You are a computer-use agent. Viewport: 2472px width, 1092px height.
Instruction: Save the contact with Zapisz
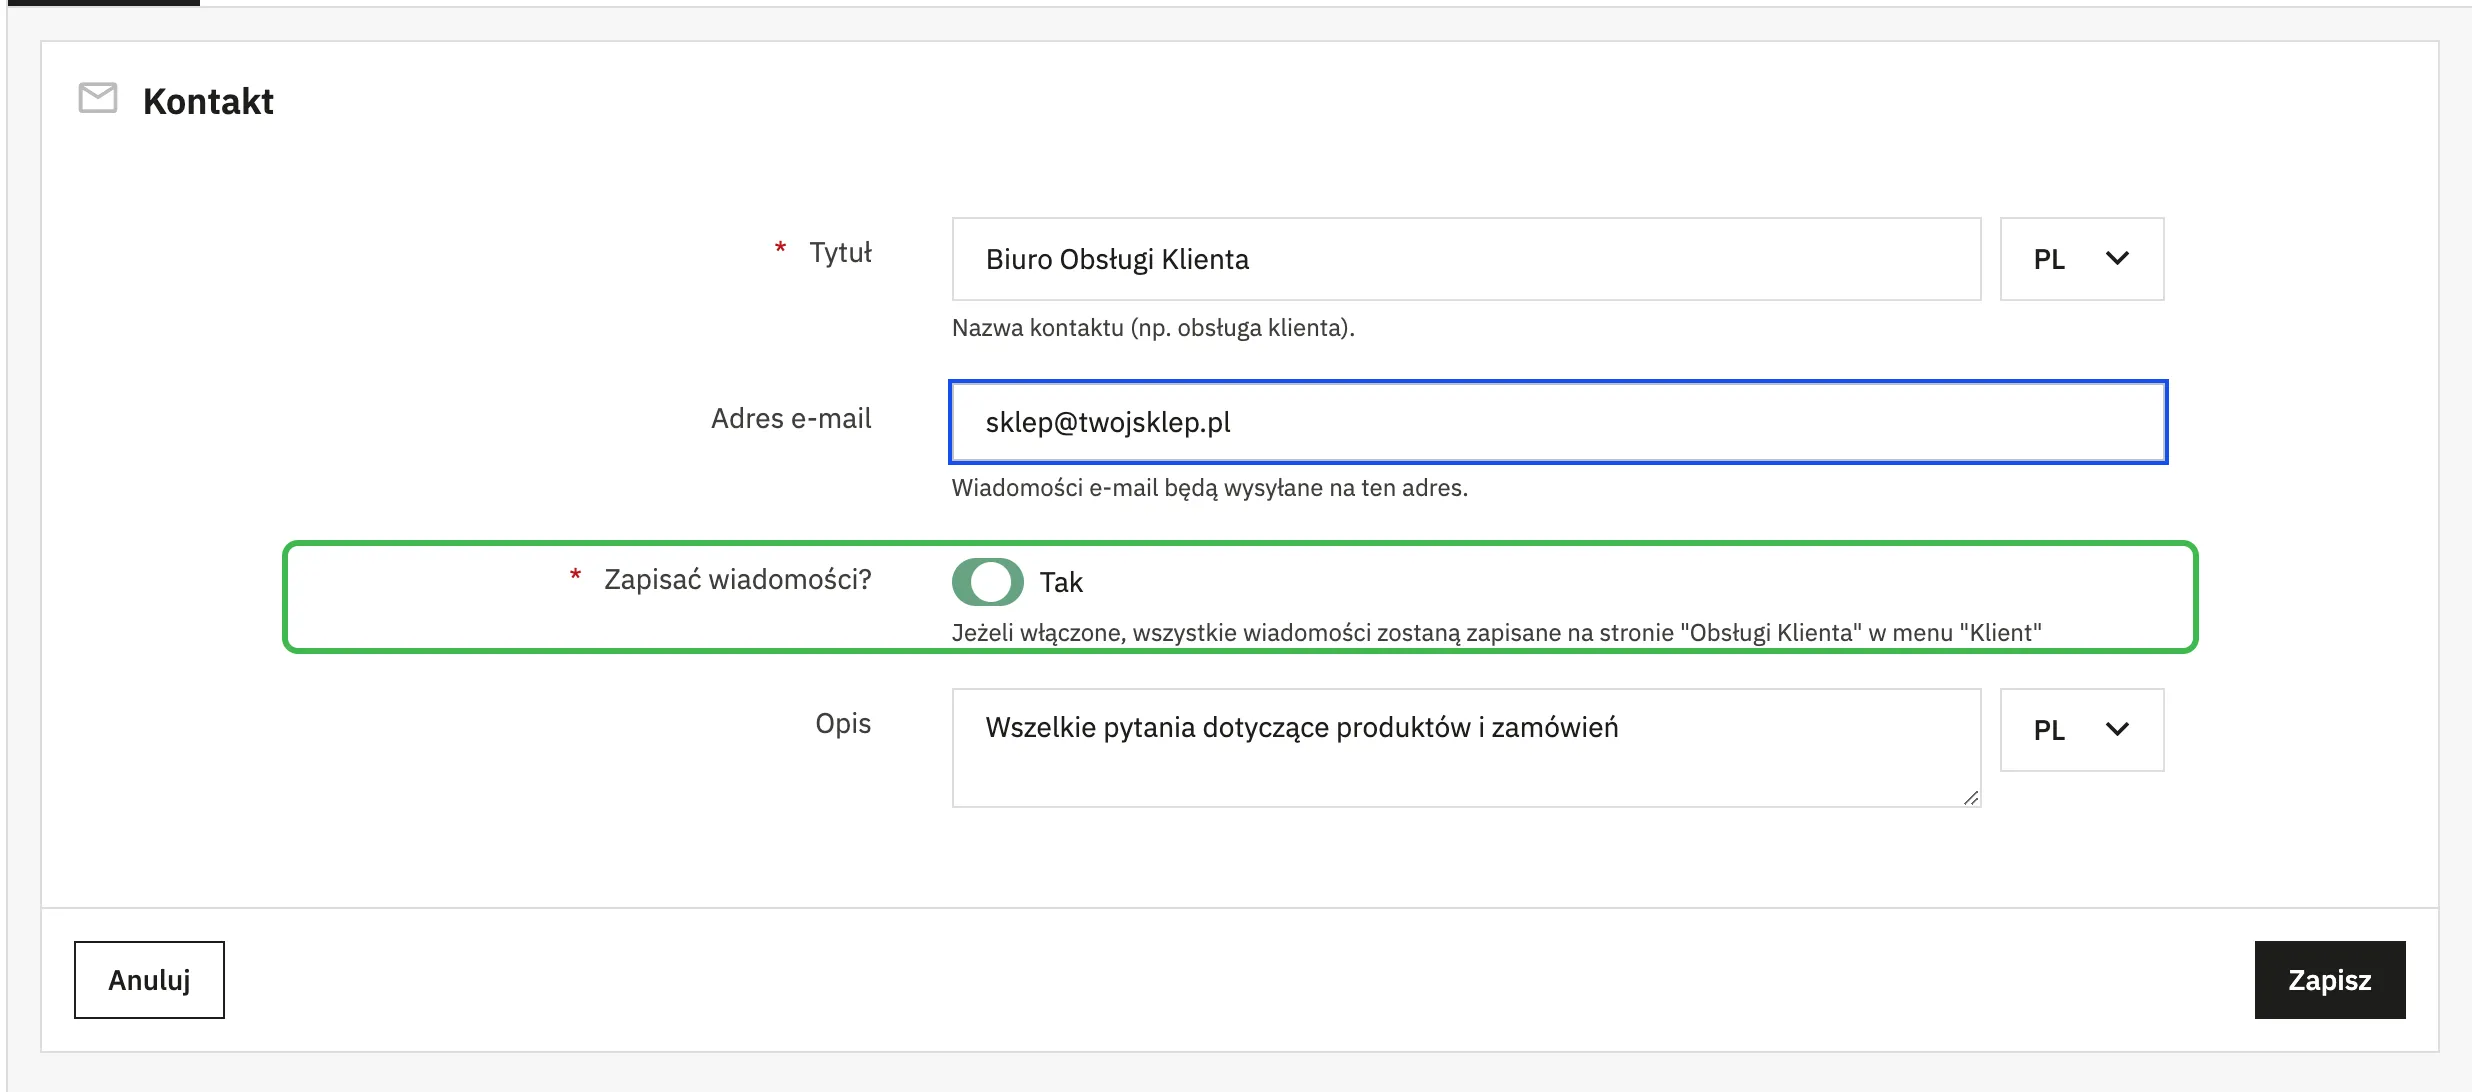2330,980
